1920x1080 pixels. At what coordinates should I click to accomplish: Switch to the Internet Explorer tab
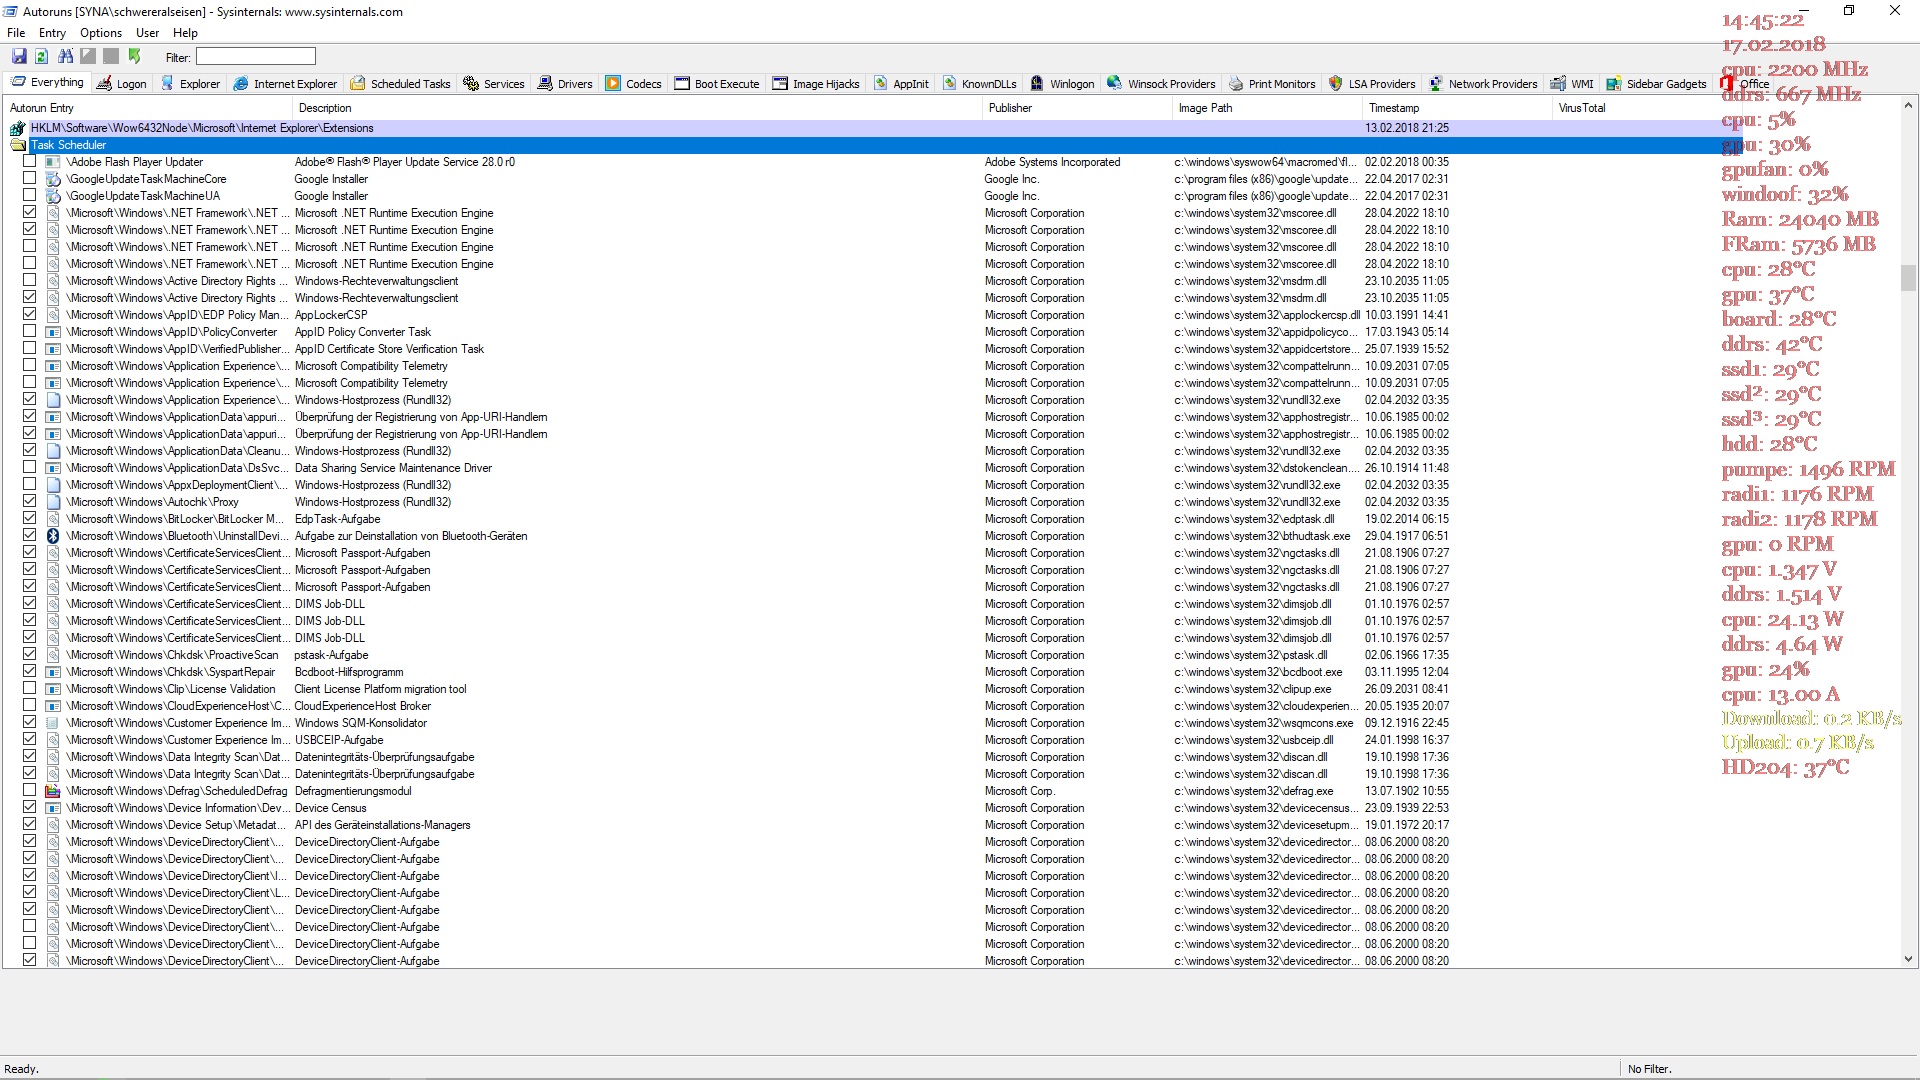pyautogui.click(x=286, y=84)
